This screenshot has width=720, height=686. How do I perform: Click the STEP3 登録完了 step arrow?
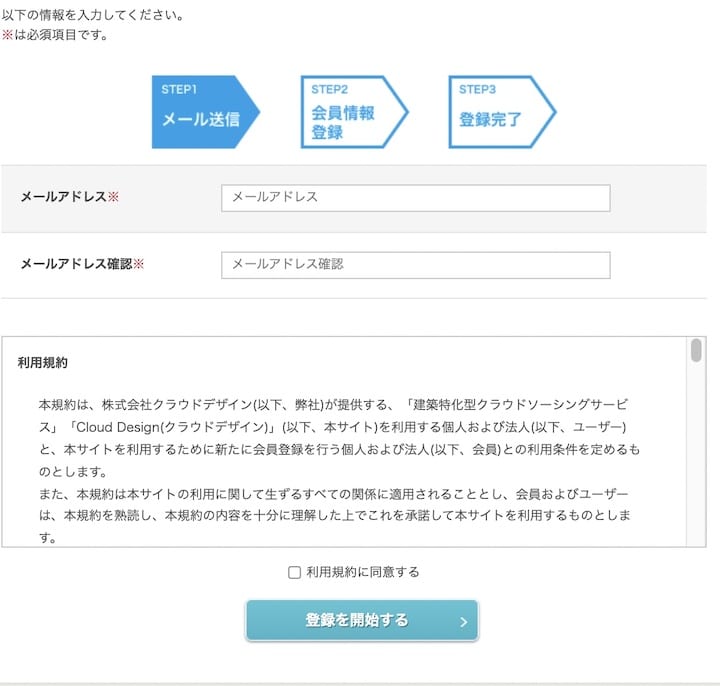click(498, 112)
